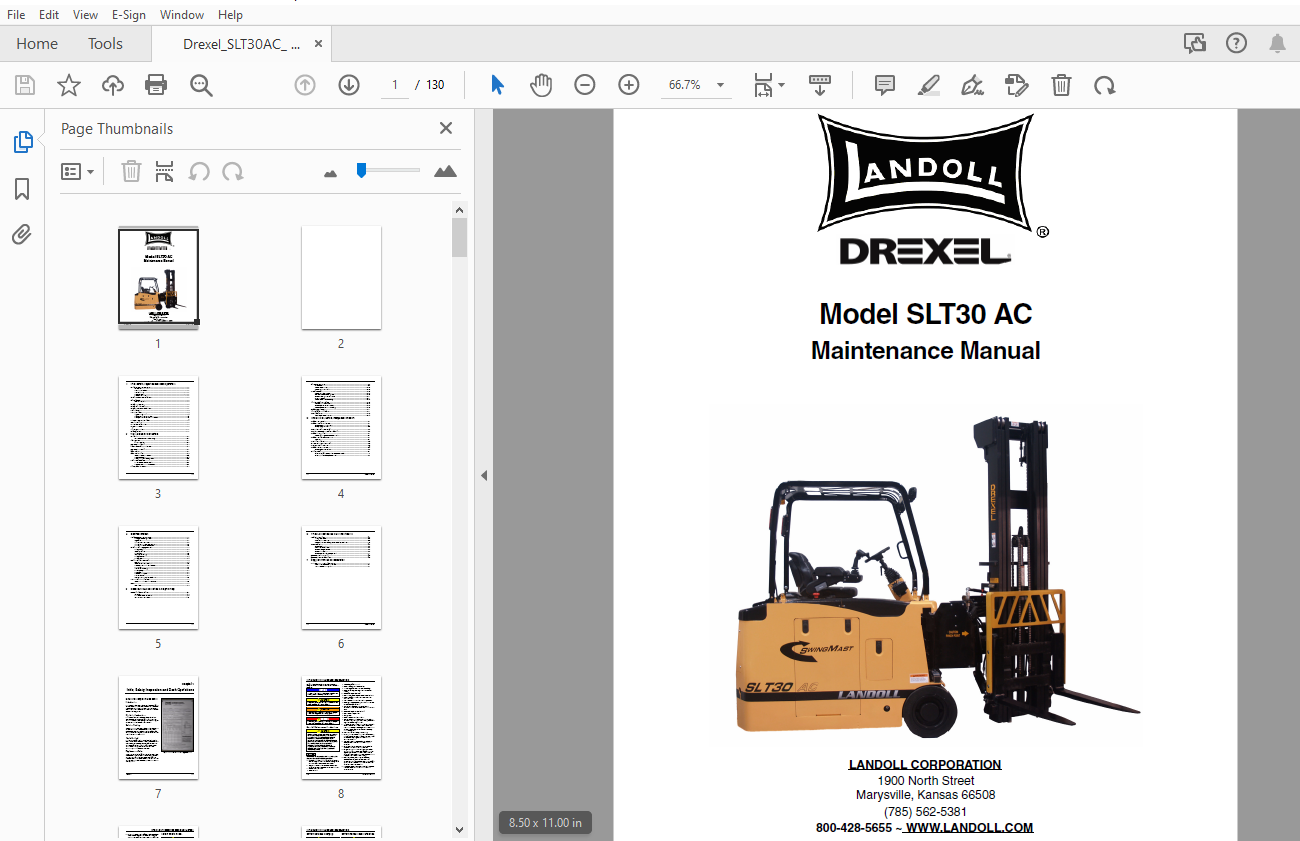The image size is (1300, 841).
Task: Close the Page Thumbnails panel
Action: (x=446, y=128)
